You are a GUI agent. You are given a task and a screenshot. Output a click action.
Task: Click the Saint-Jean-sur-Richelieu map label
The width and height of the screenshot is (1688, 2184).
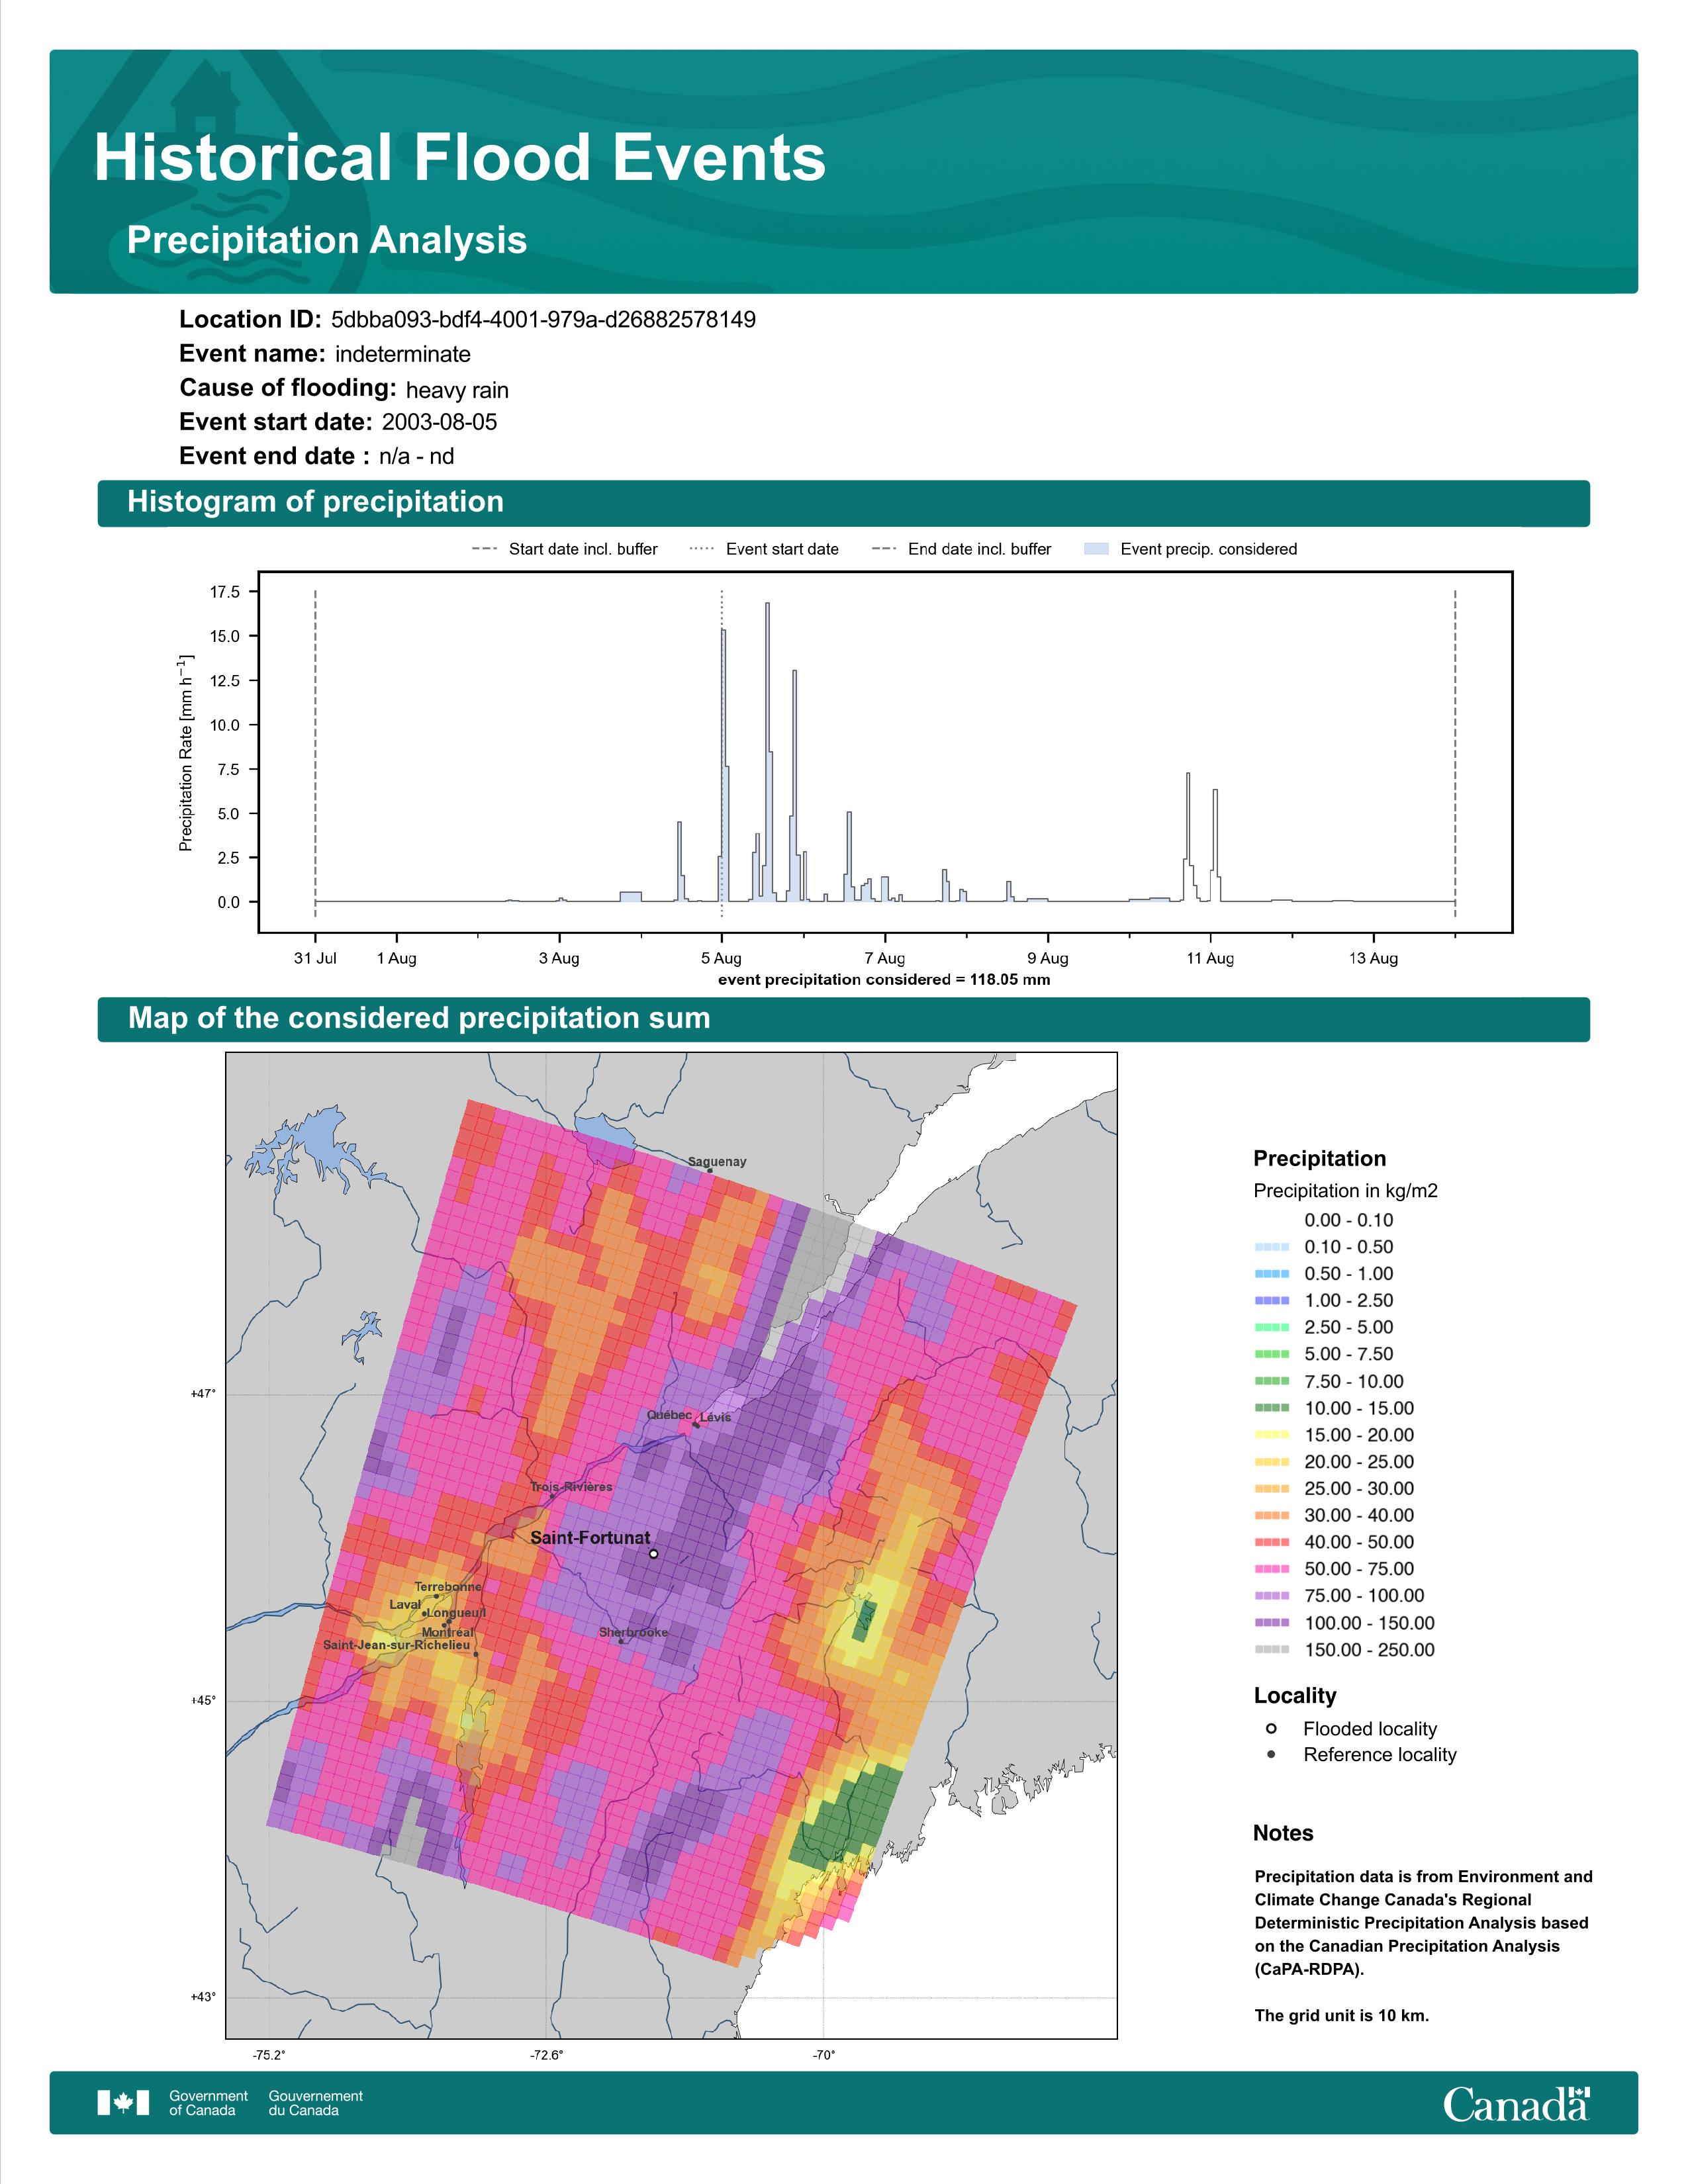396,1645
